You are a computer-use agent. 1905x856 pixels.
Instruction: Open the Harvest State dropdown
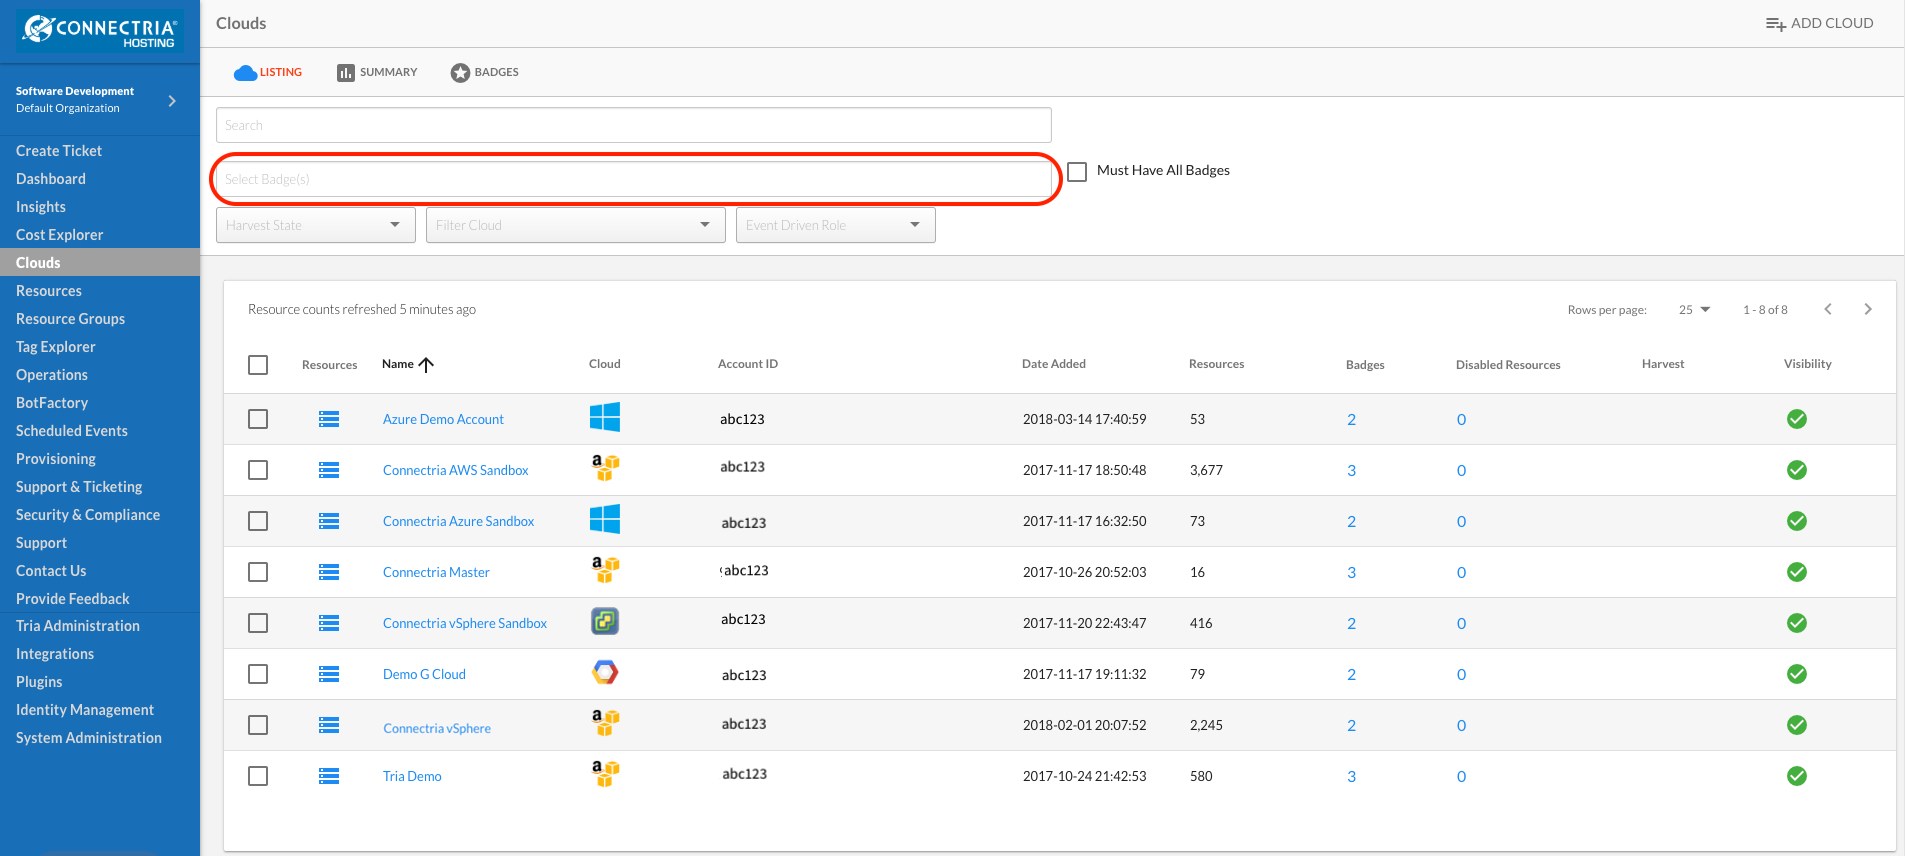[316, 225]
